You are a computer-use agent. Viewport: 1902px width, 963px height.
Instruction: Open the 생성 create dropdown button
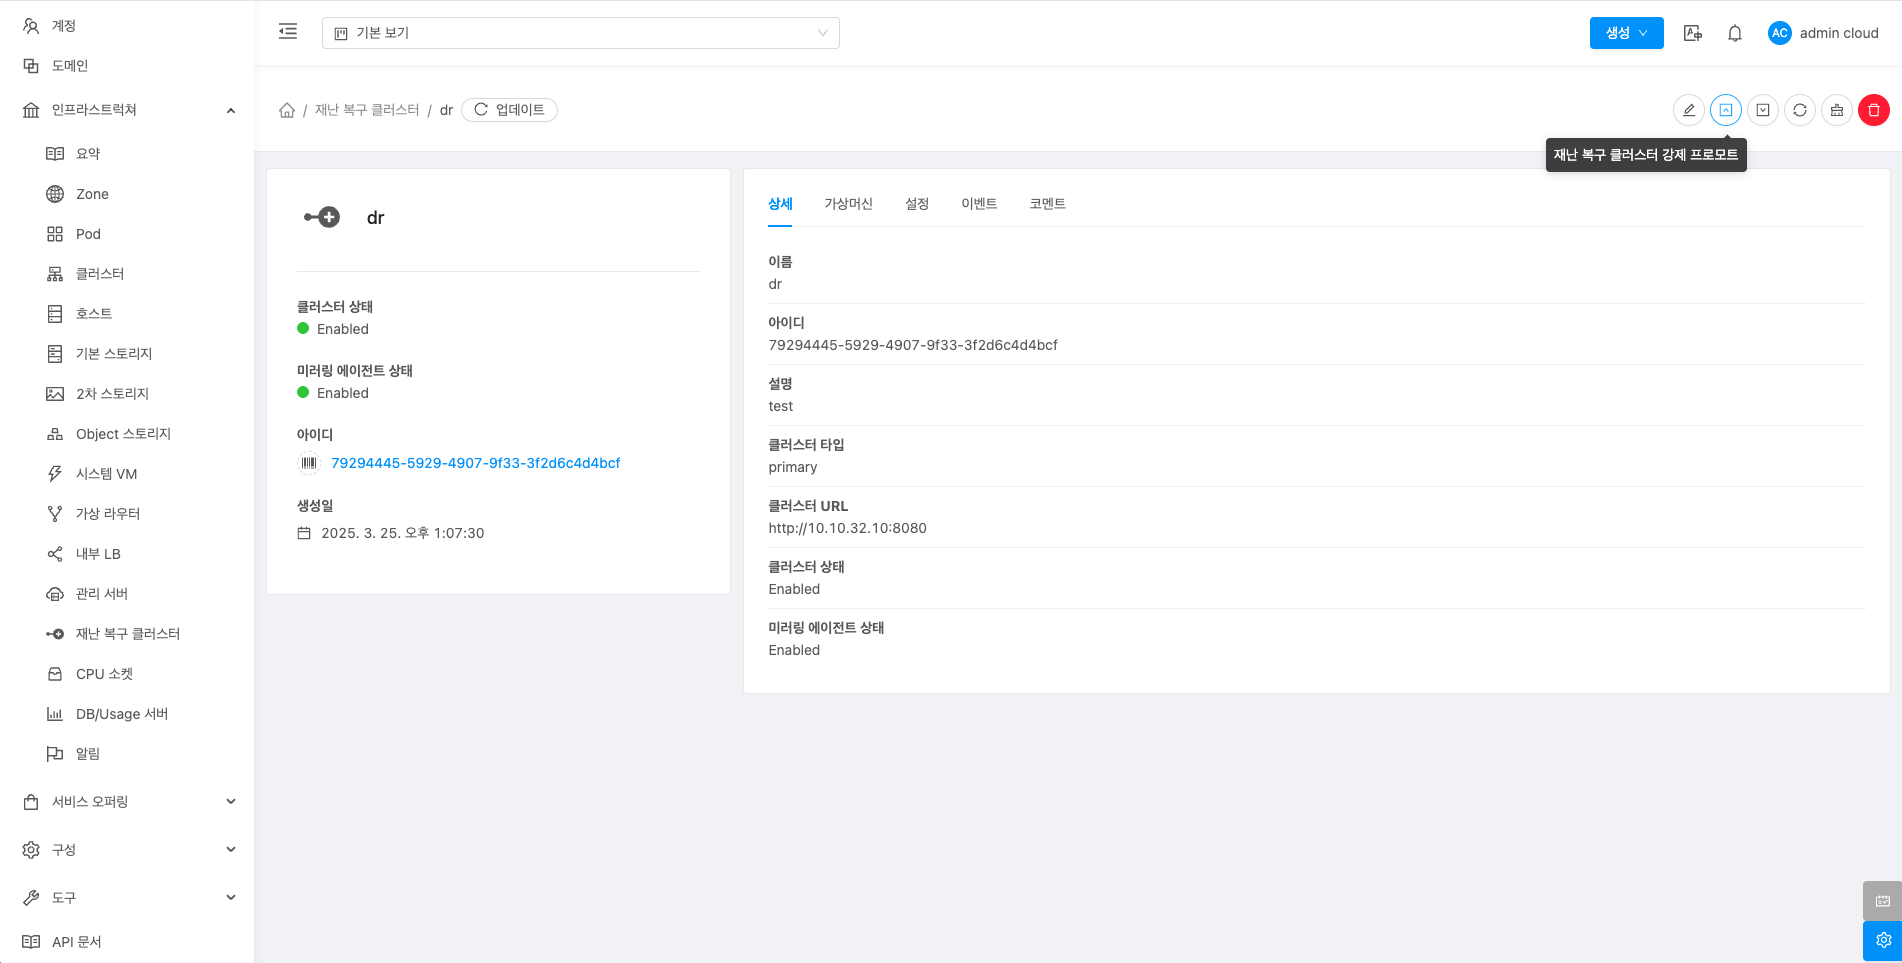pyautogui.click(x=1626, y=33)
